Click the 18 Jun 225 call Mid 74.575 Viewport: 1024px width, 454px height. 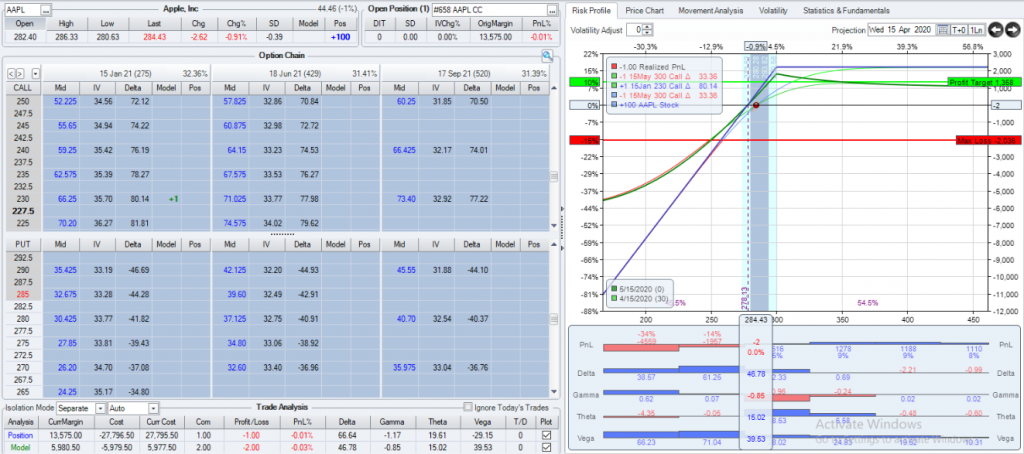coord(233,222)
